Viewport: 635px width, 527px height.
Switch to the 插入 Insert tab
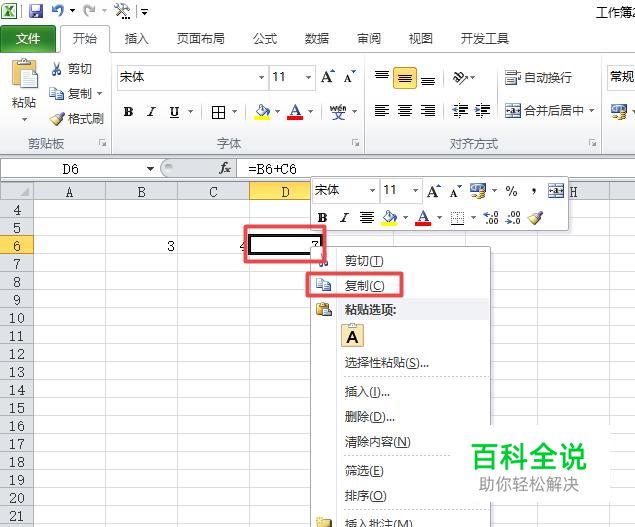136,38
